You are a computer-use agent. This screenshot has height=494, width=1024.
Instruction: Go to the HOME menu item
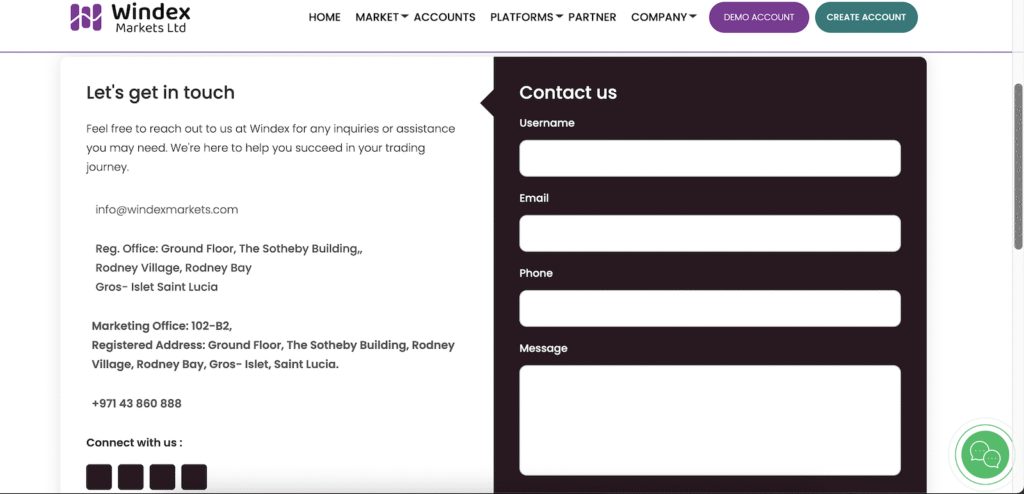click(325, 18)
